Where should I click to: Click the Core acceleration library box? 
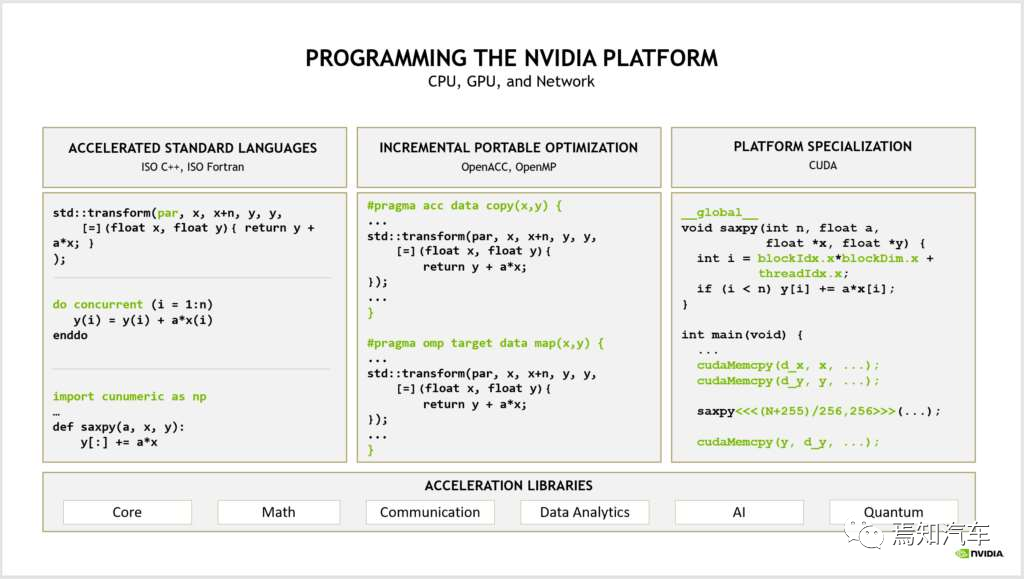(x=127, y=512)
